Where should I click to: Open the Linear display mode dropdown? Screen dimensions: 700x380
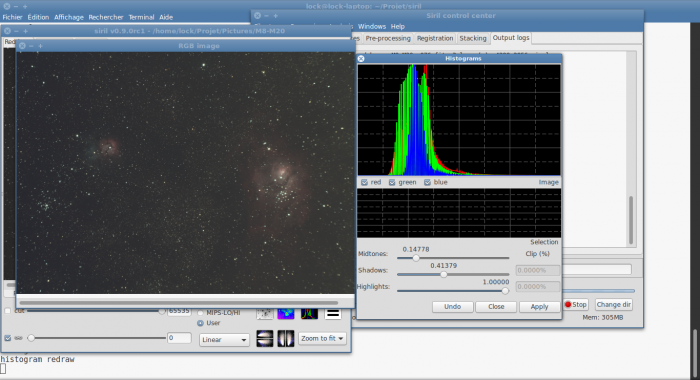click(x=224, y=339)
